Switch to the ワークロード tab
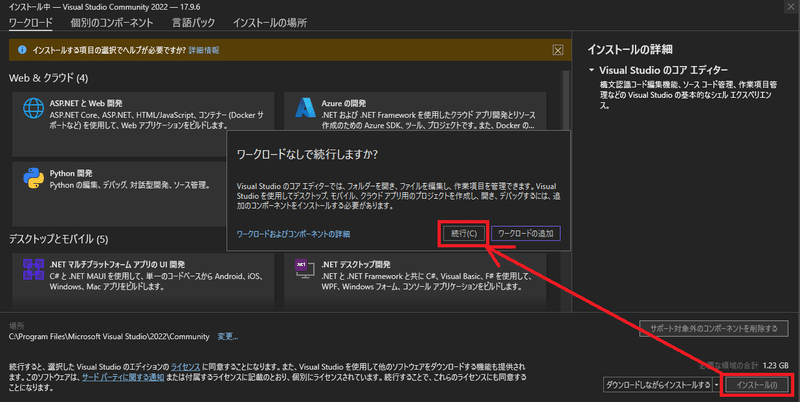 pos(31,22)
